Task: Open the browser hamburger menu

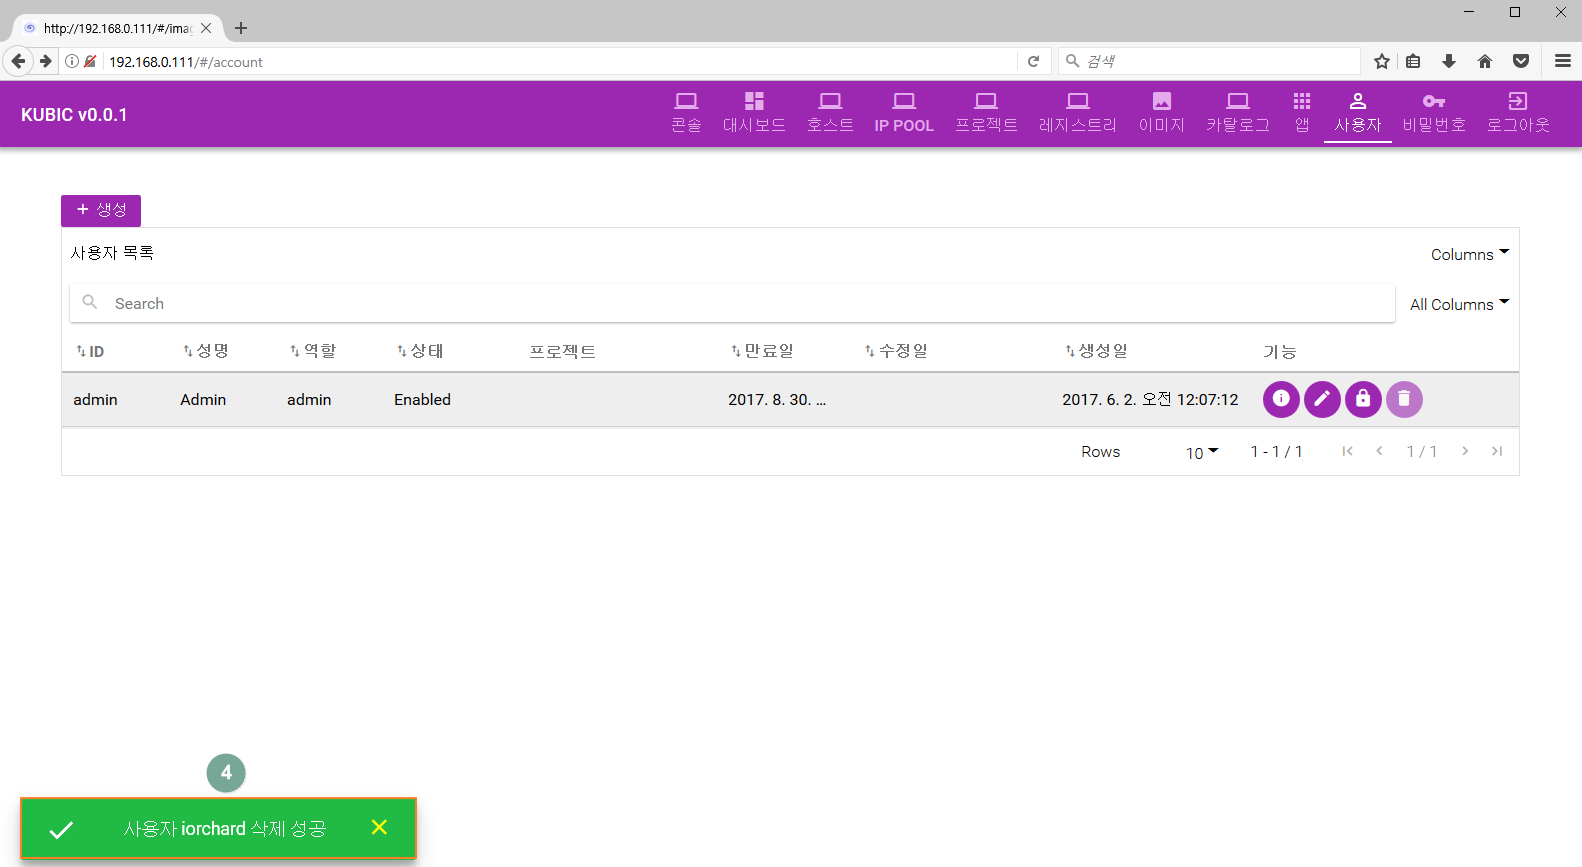Action: [x=1563, y=61]
